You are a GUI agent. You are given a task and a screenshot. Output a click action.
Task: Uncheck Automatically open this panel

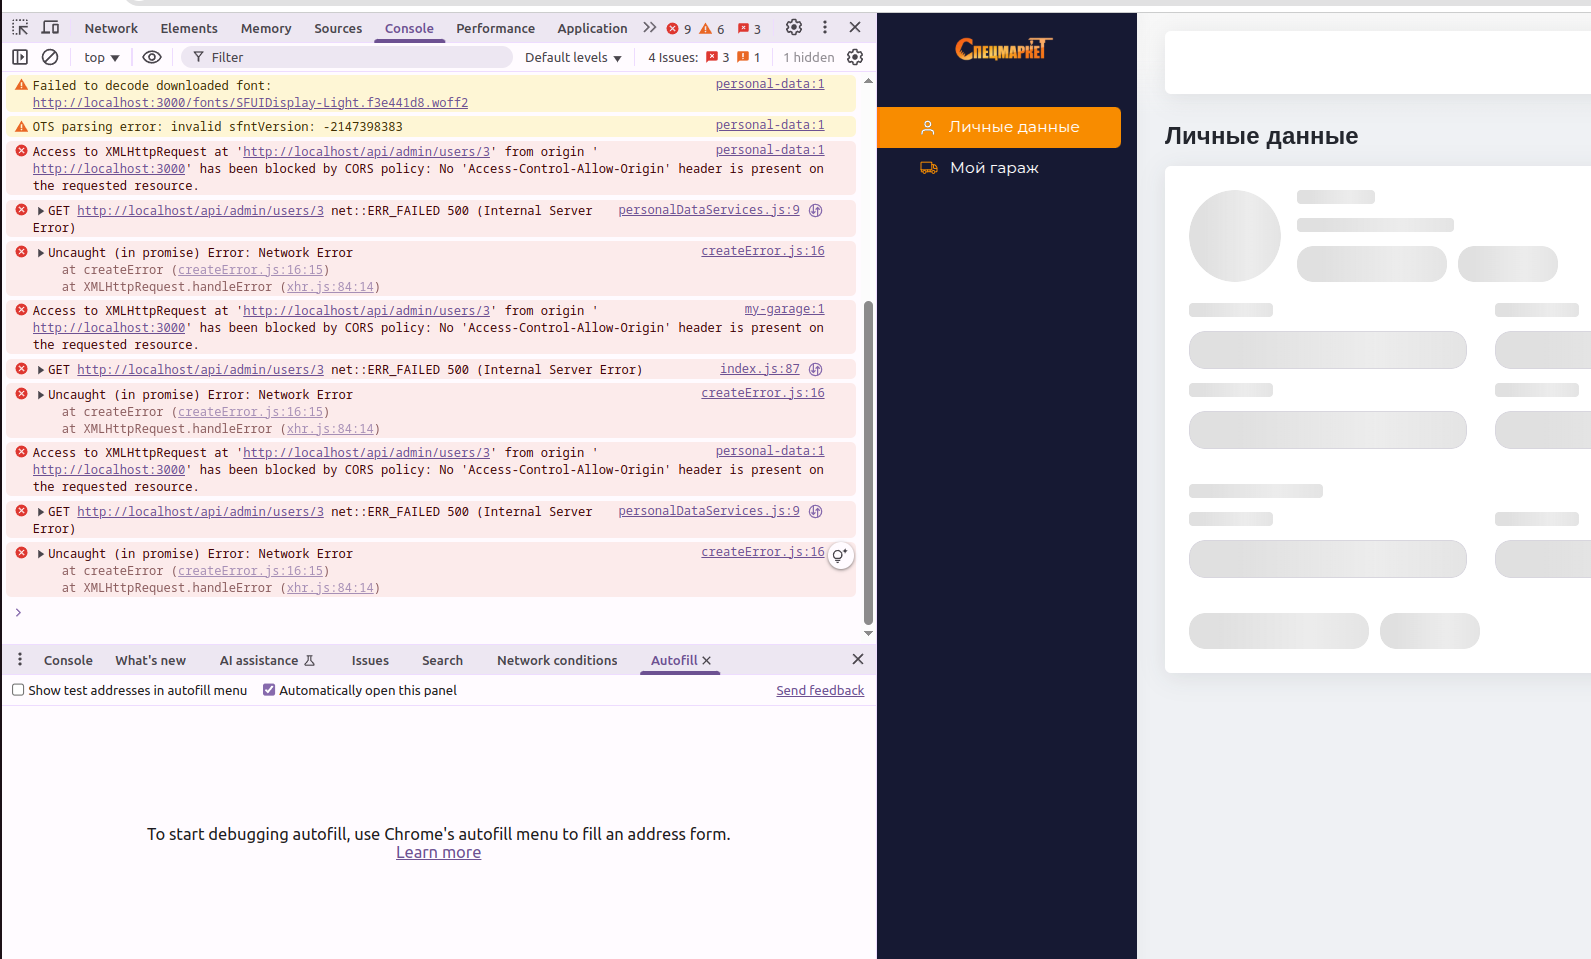point(269,690)
